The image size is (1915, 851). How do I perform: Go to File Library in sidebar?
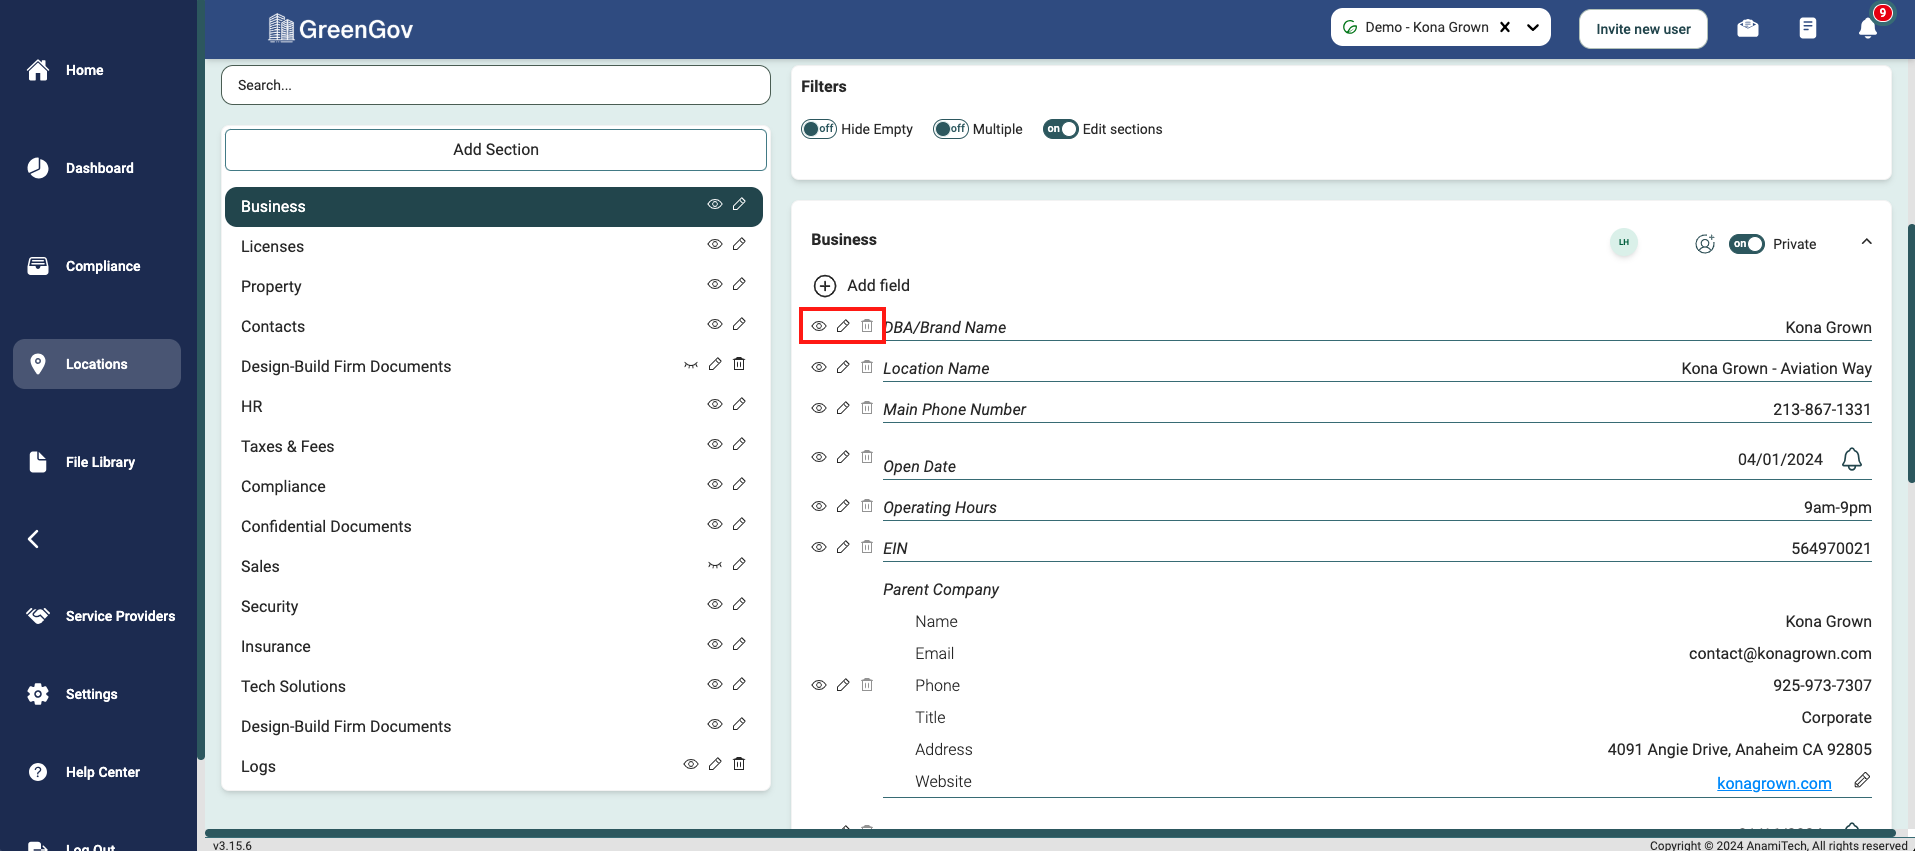(99, 462)
